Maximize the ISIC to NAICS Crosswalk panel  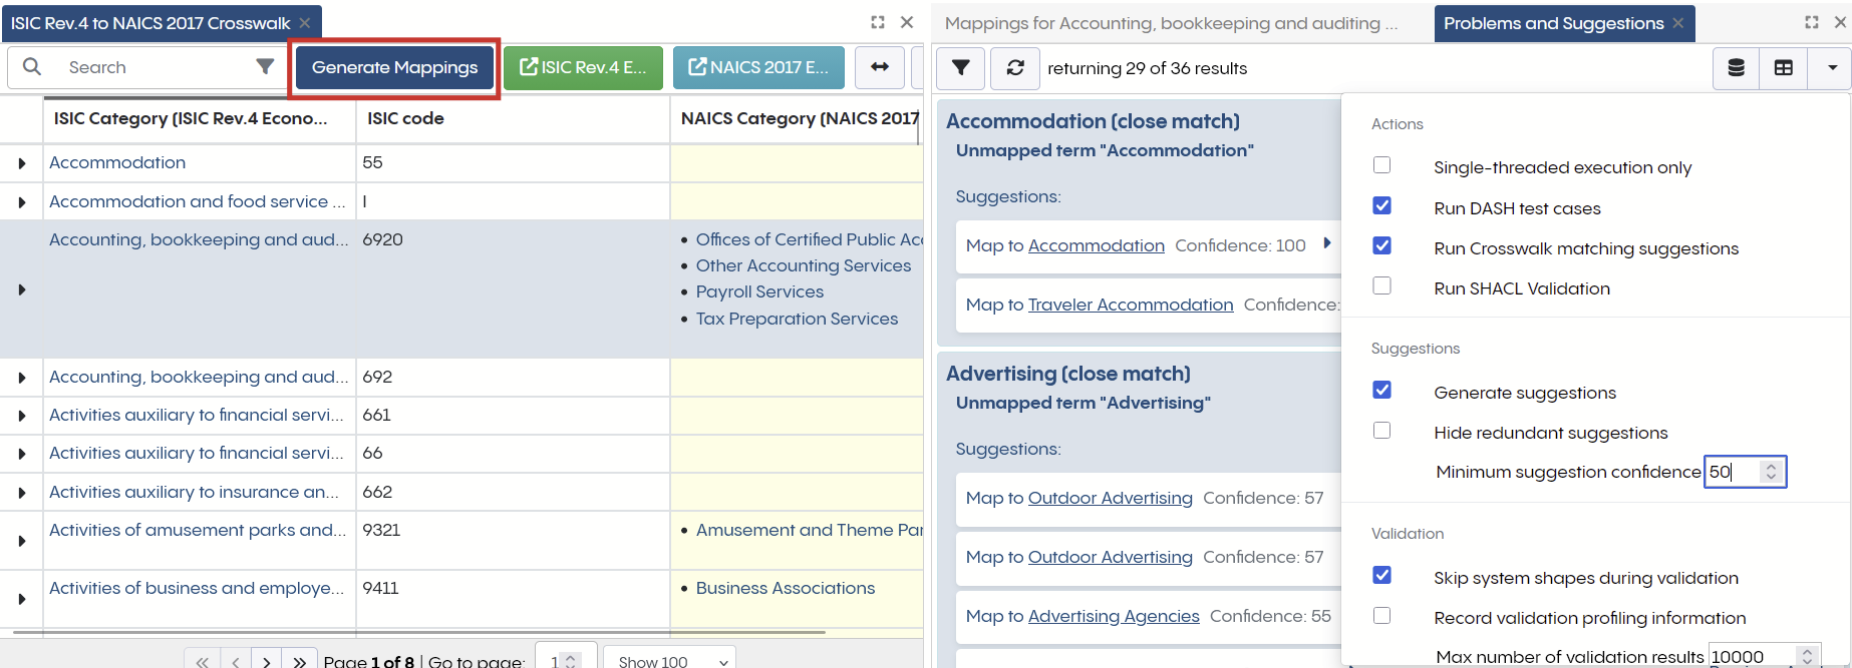878,22
